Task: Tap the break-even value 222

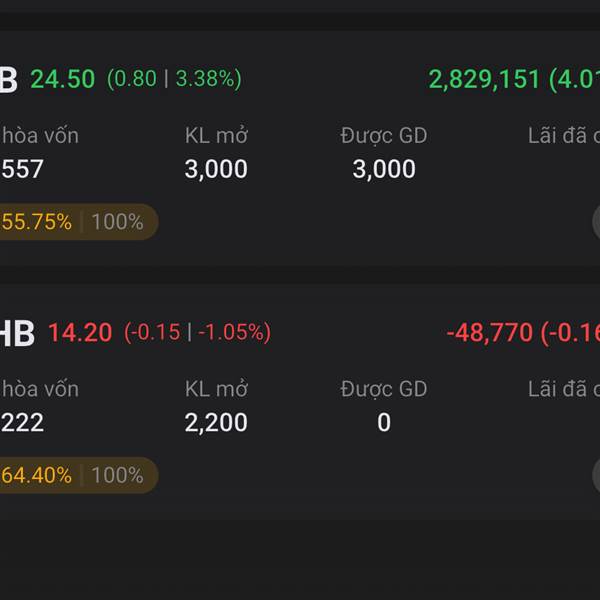Action: click(22, 422)
